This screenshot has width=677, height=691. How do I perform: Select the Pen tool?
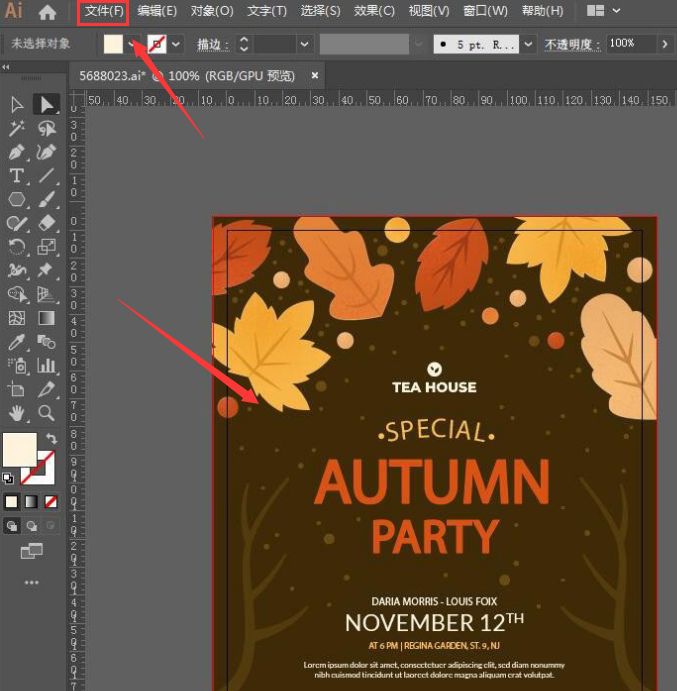(x=17, y=152)
